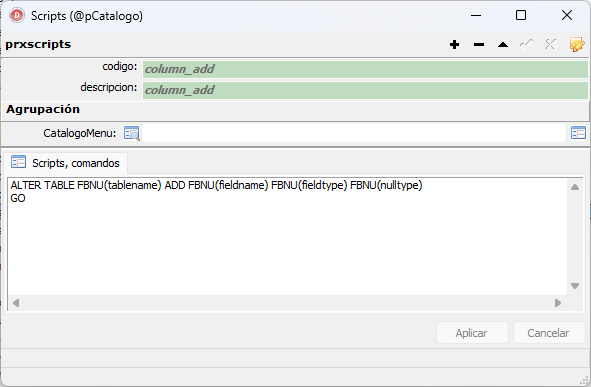Click script editor scroll right arrow
The width and height of the screenshot is (591, 387).
coord(558,303)
